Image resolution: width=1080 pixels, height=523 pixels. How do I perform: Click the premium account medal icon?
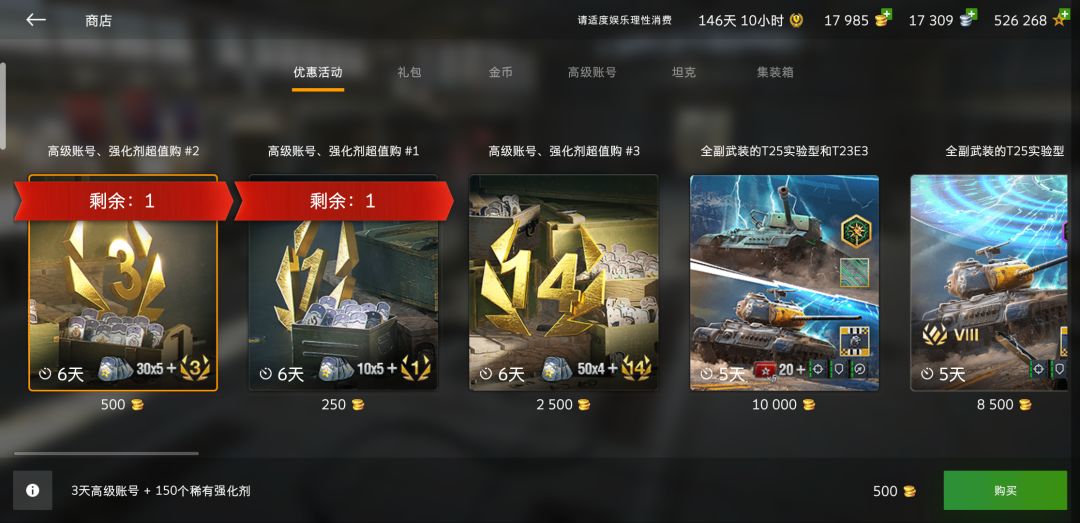(796, 20)
